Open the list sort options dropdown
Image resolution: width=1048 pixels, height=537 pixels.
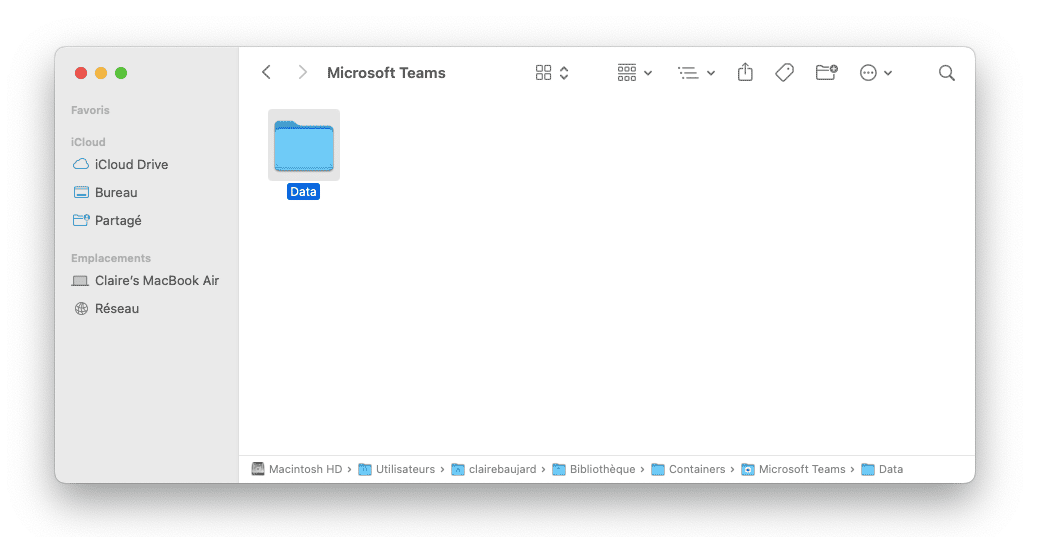pyautogui.click(x=696, y=73)
